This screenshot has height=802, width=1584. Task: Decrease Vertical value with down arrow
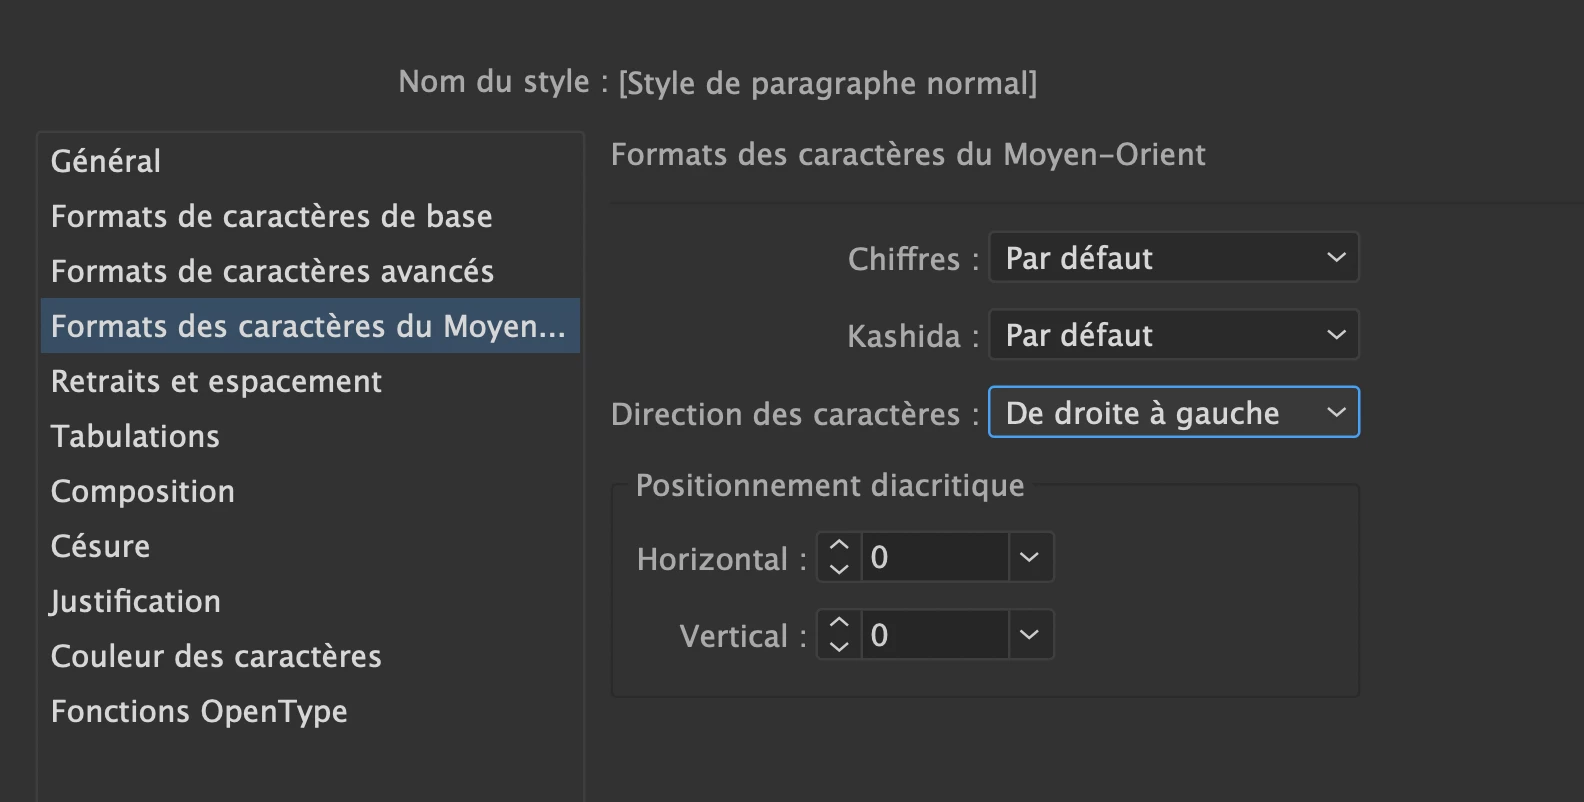click(839, 647)
